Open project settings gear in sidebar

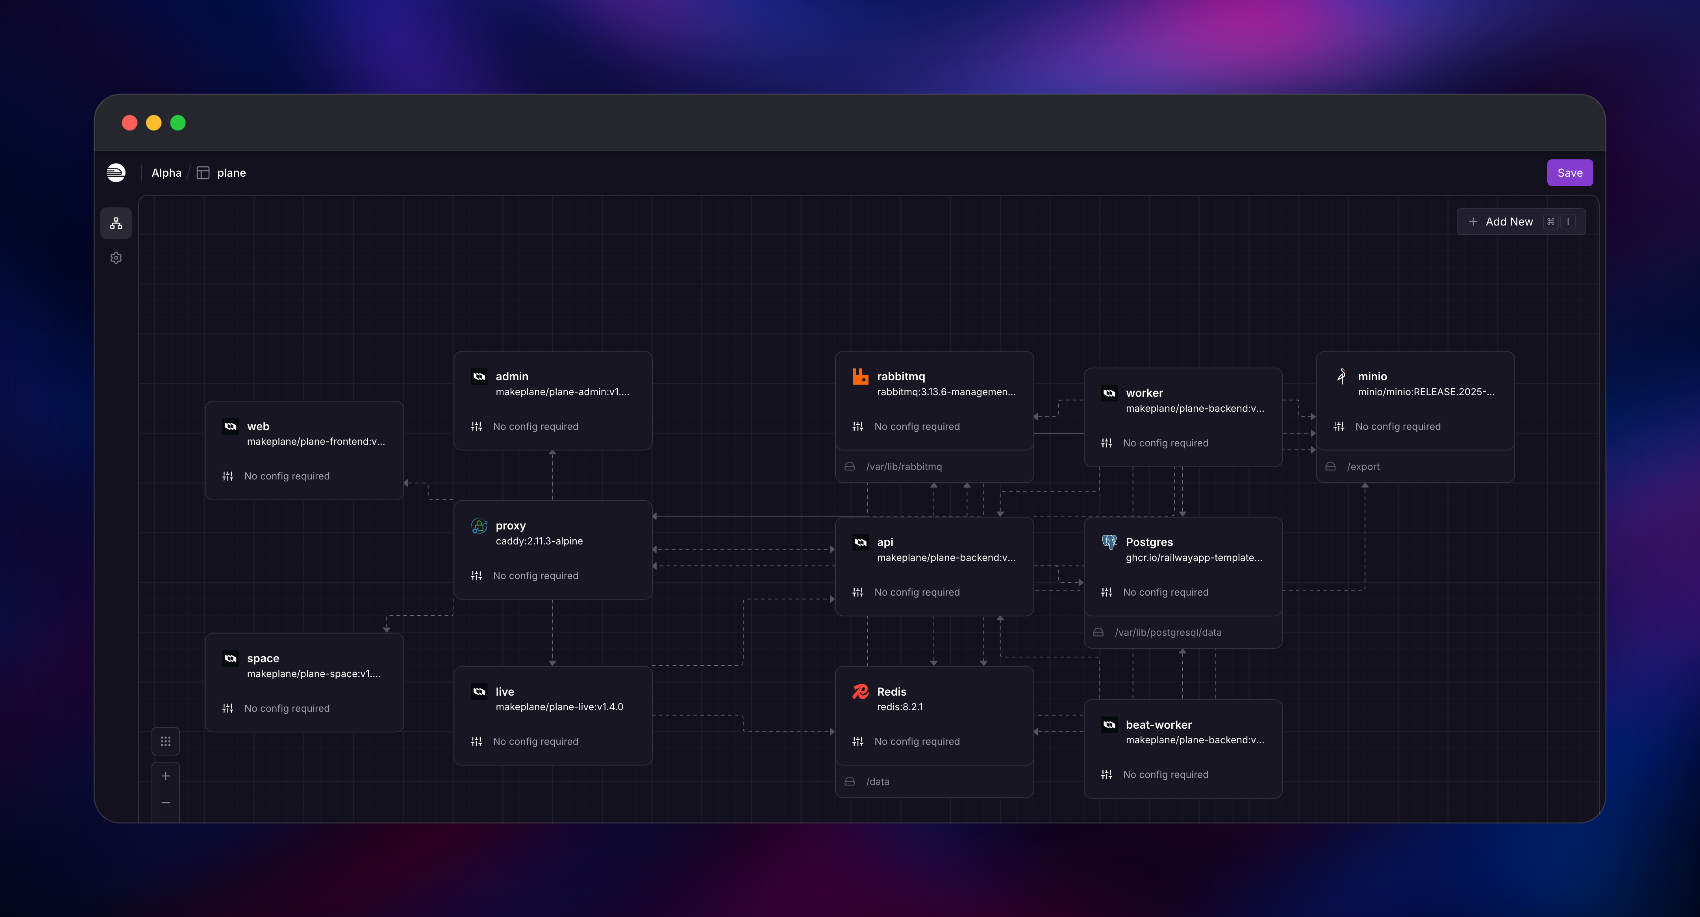[116, 258]
